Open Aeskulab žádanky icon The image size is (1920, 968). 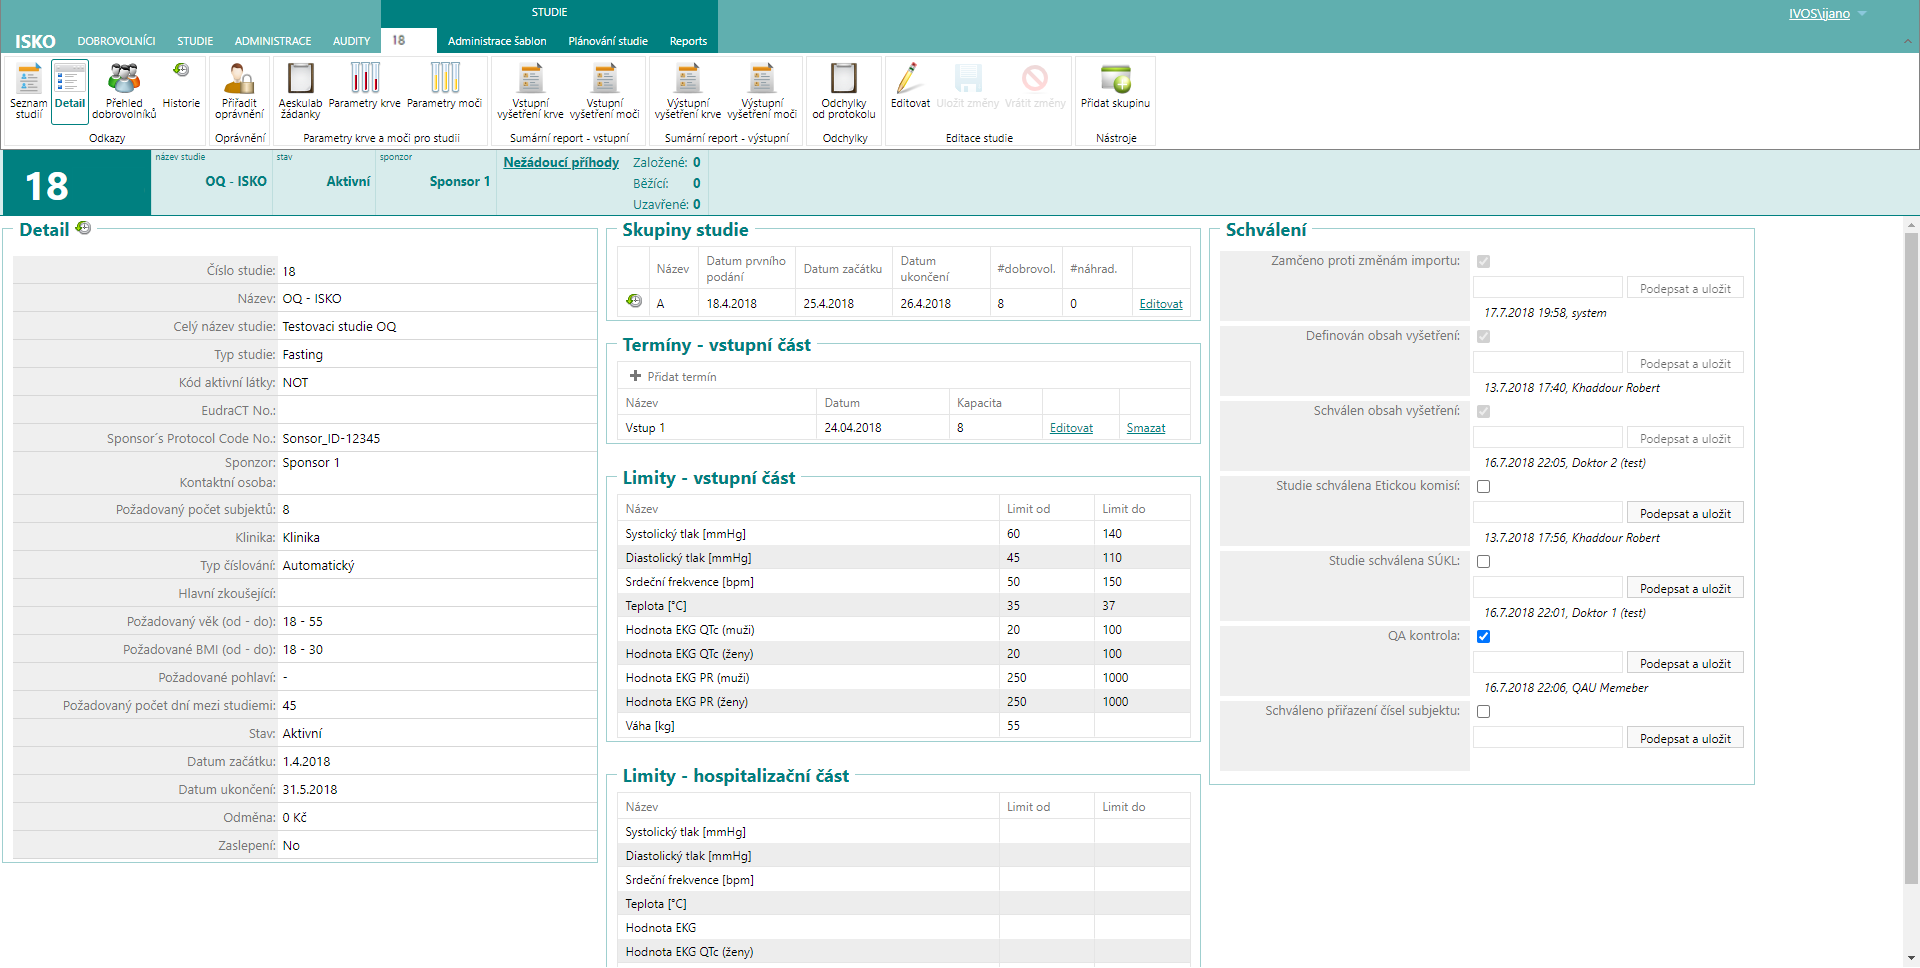(x=300, y=91)
